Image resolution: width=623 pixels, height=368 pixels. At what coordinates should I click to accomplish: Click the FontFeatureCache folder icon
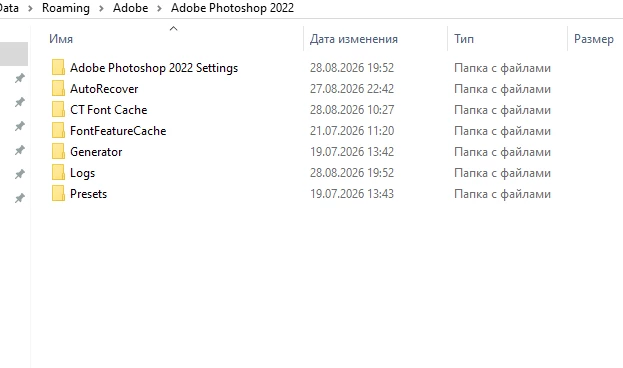(x=58, y=130)
